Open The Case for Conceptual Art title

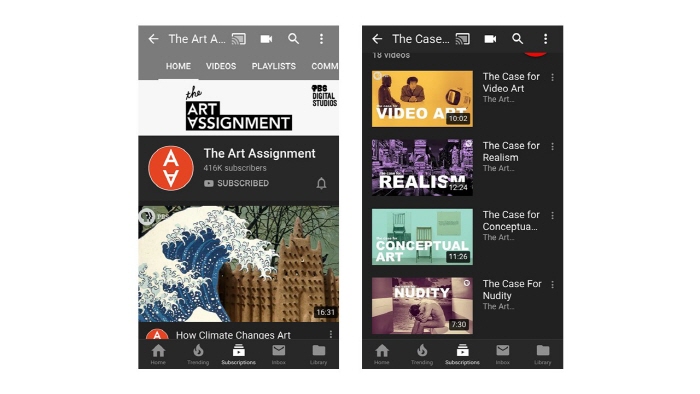(x=511, y=220)
